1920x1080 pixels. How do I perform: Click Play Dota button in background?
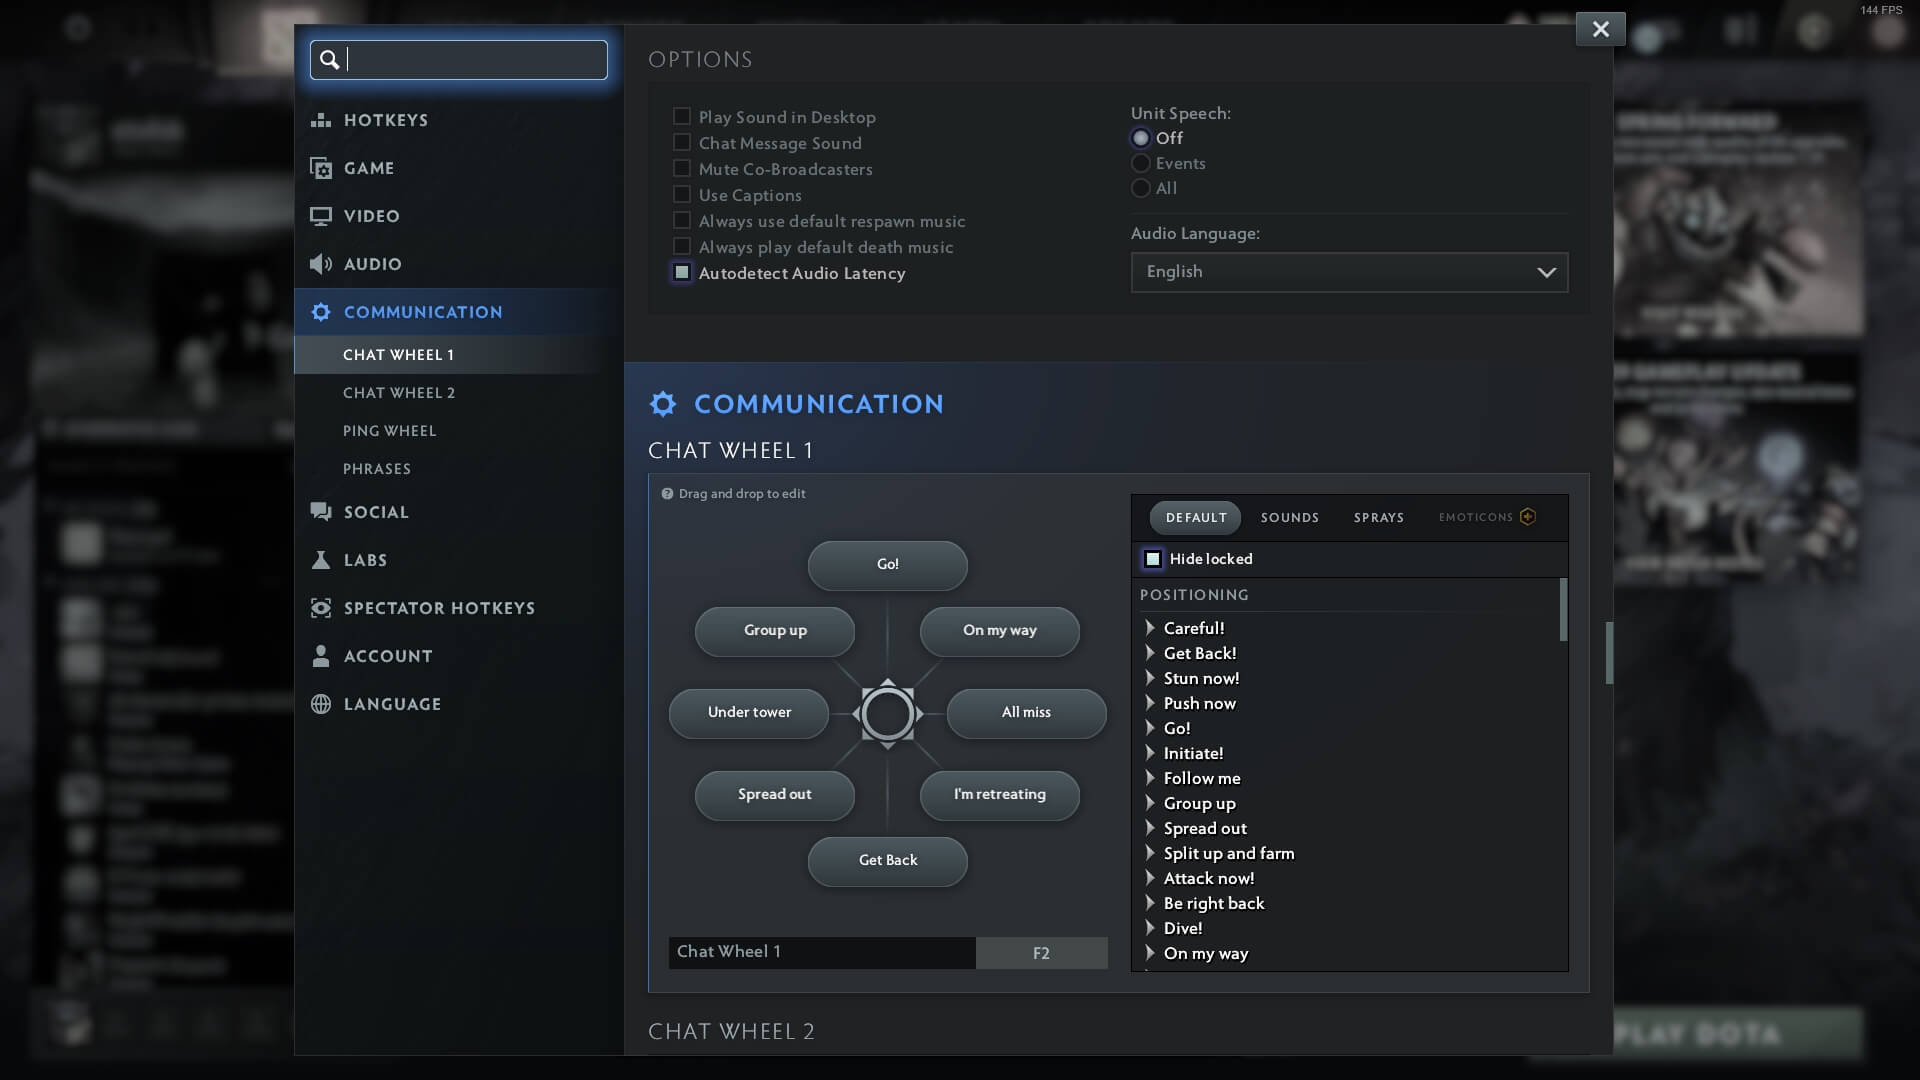1738,1033
